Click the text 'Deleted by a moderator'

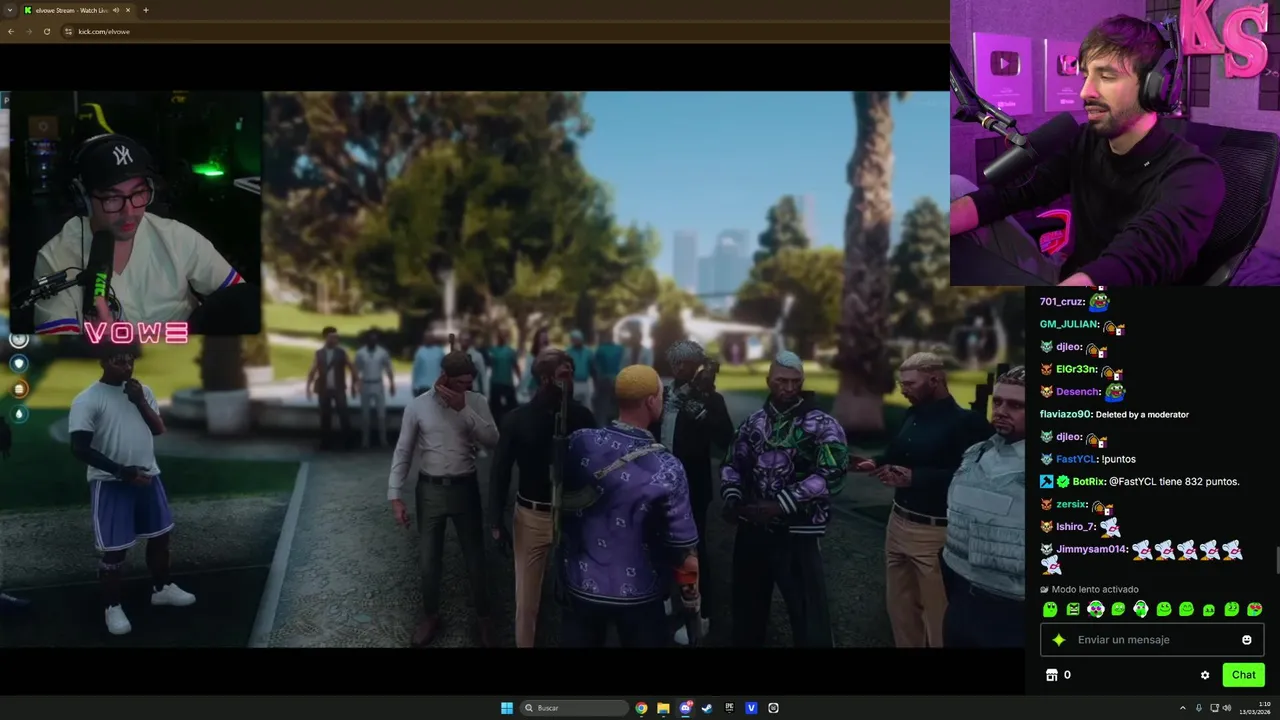click(x=1142, y=414)
